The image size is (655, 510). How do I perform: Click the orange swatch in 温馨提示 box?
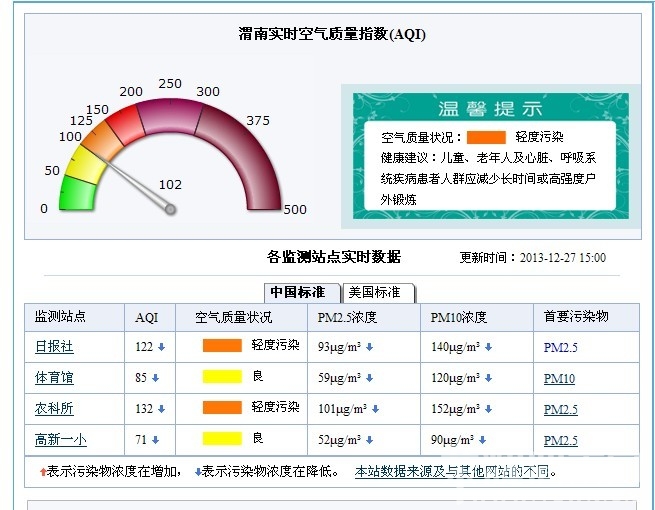click(x=486, y=137)
